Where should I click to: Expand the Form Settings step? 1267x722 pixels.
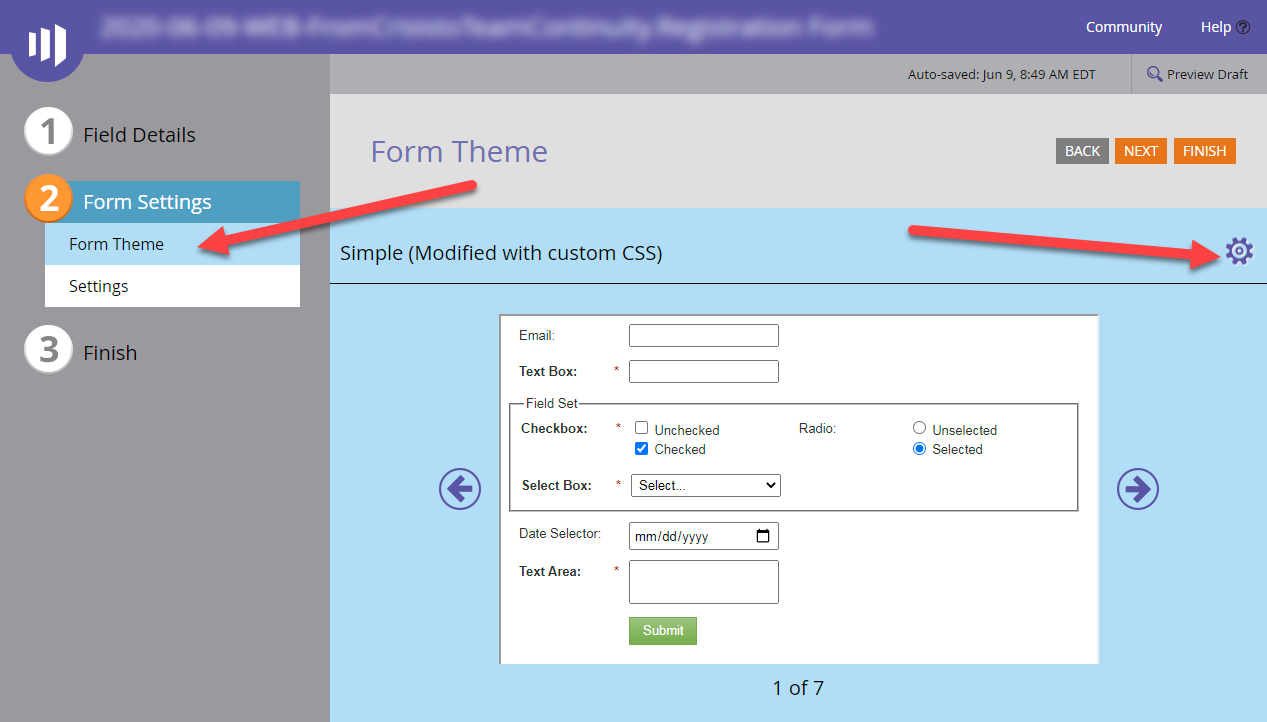148,201
